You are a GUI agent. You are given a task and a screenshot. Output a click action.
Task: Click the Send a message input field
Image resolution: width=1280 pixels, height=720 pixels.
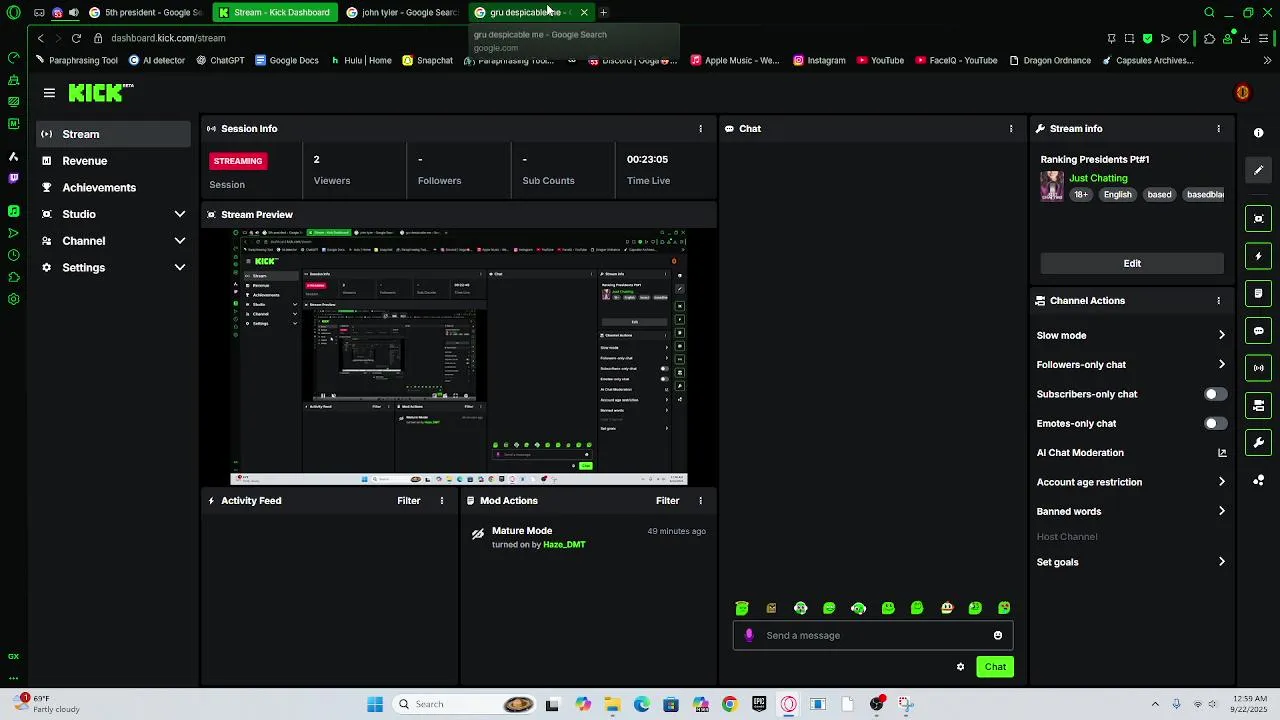(875, 636)
